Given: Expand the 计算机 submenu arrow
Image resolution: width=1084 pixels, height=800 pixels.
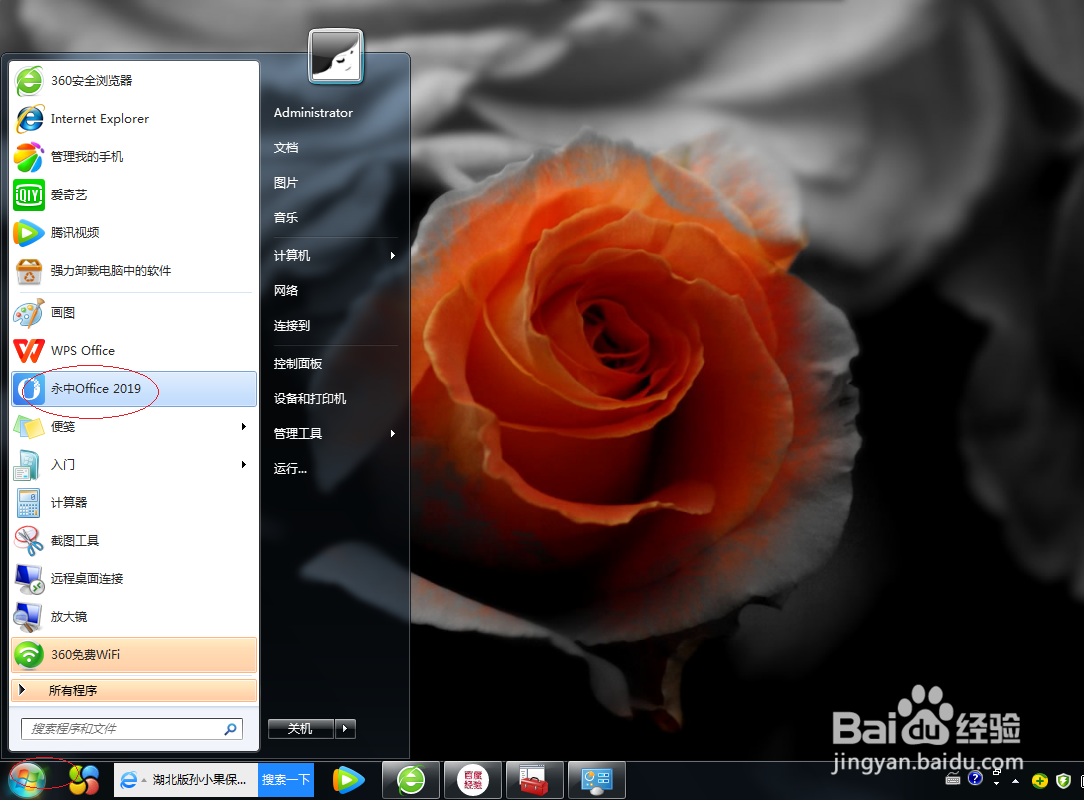Looking at the screenshot, I should pyautogui.click(x=393, y=256).
